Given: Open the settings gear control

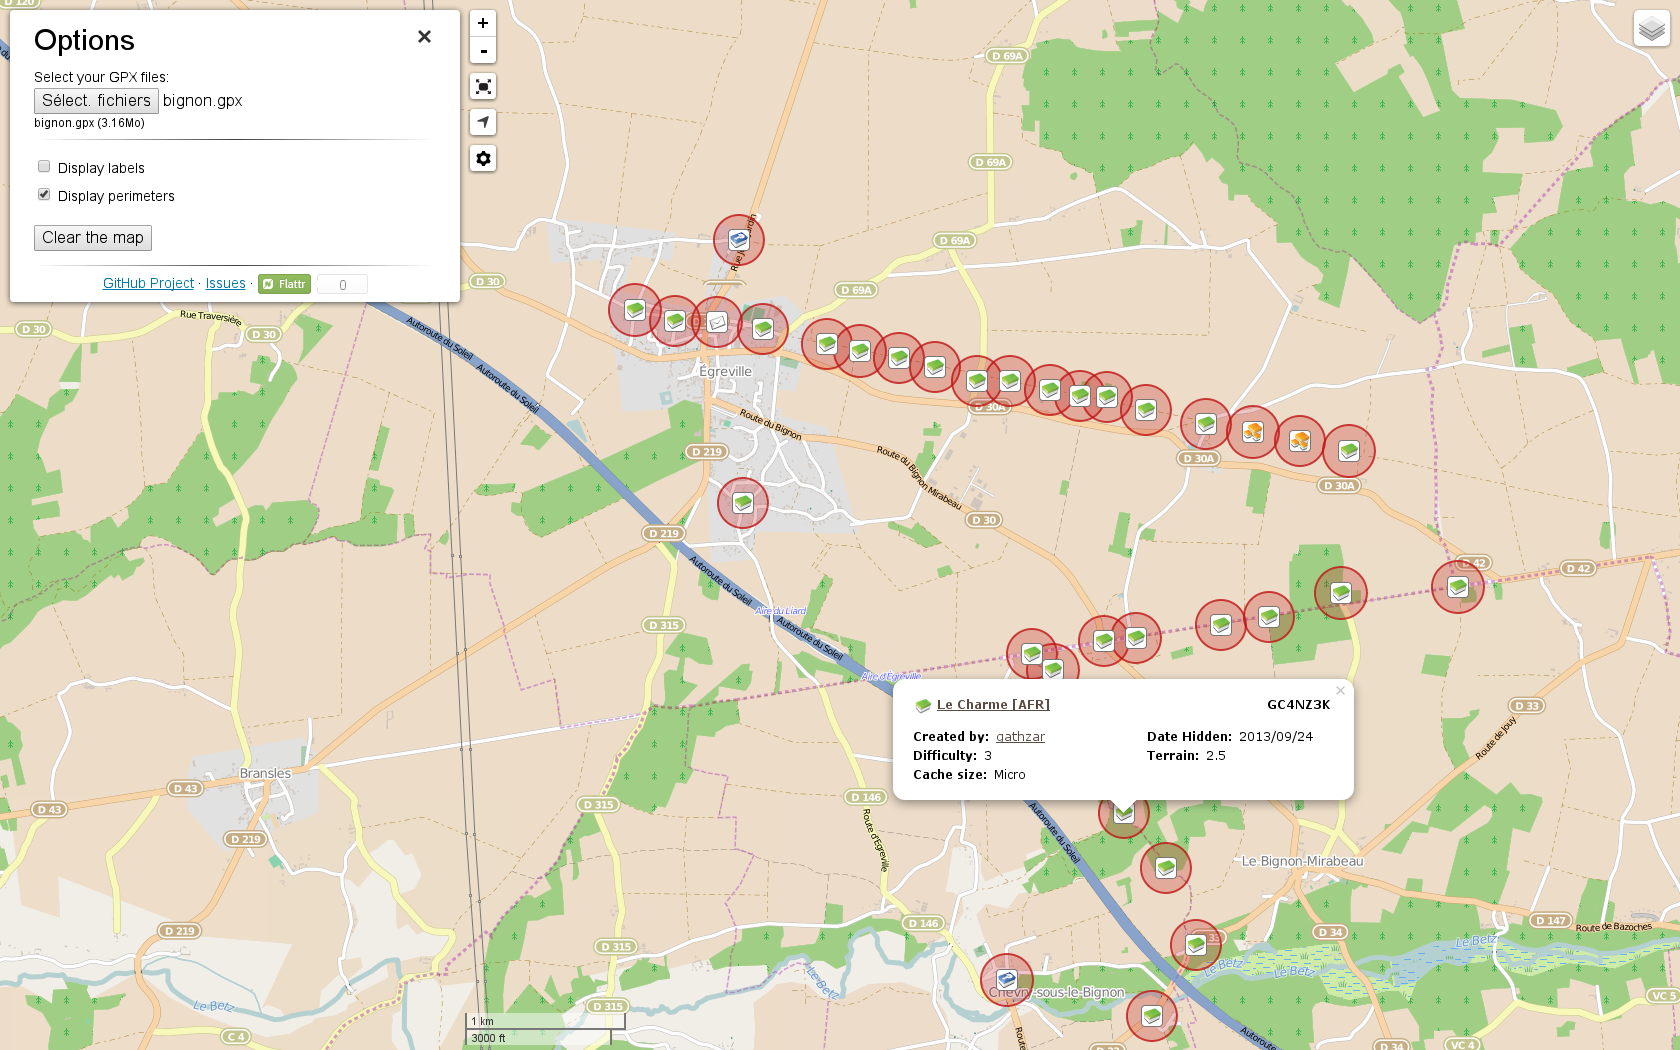Looking at the screenshot, I should pos(483,158).
